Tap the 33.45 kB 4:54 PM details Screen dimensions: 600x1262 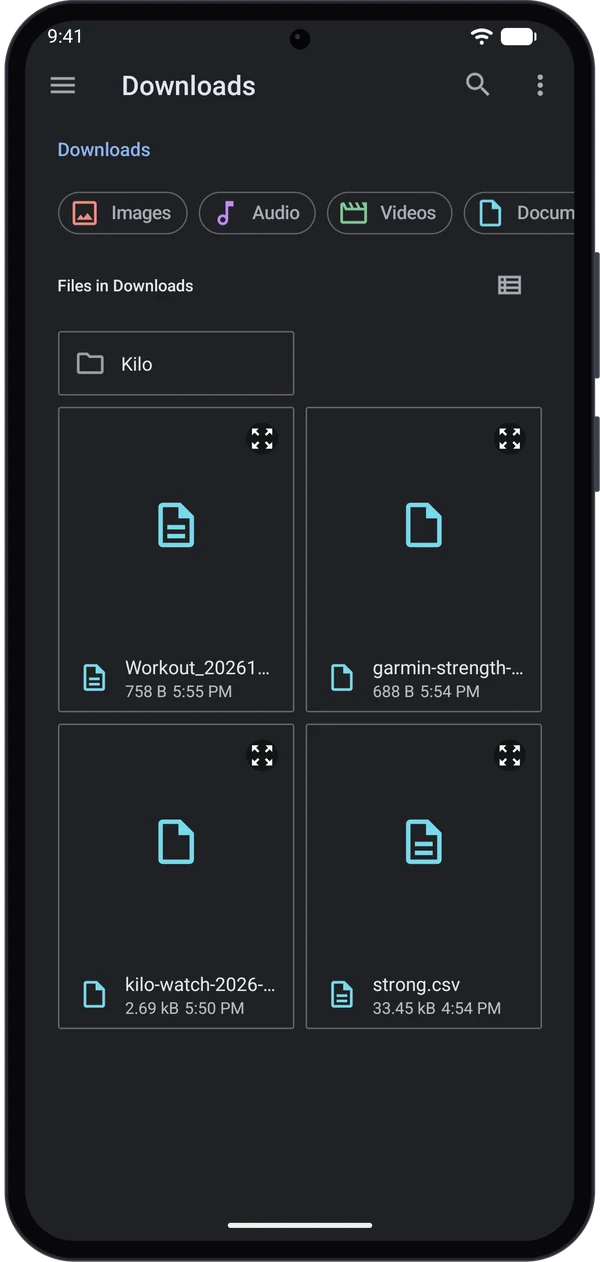437,1008
